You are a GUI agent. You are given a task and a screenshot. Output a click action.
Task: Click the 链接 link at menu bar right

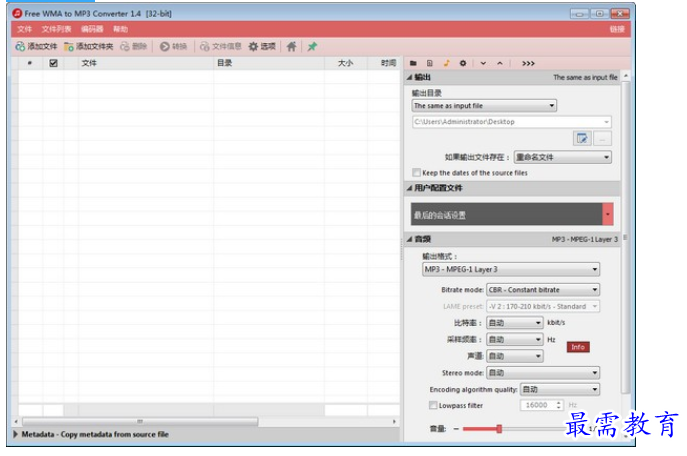617,29
